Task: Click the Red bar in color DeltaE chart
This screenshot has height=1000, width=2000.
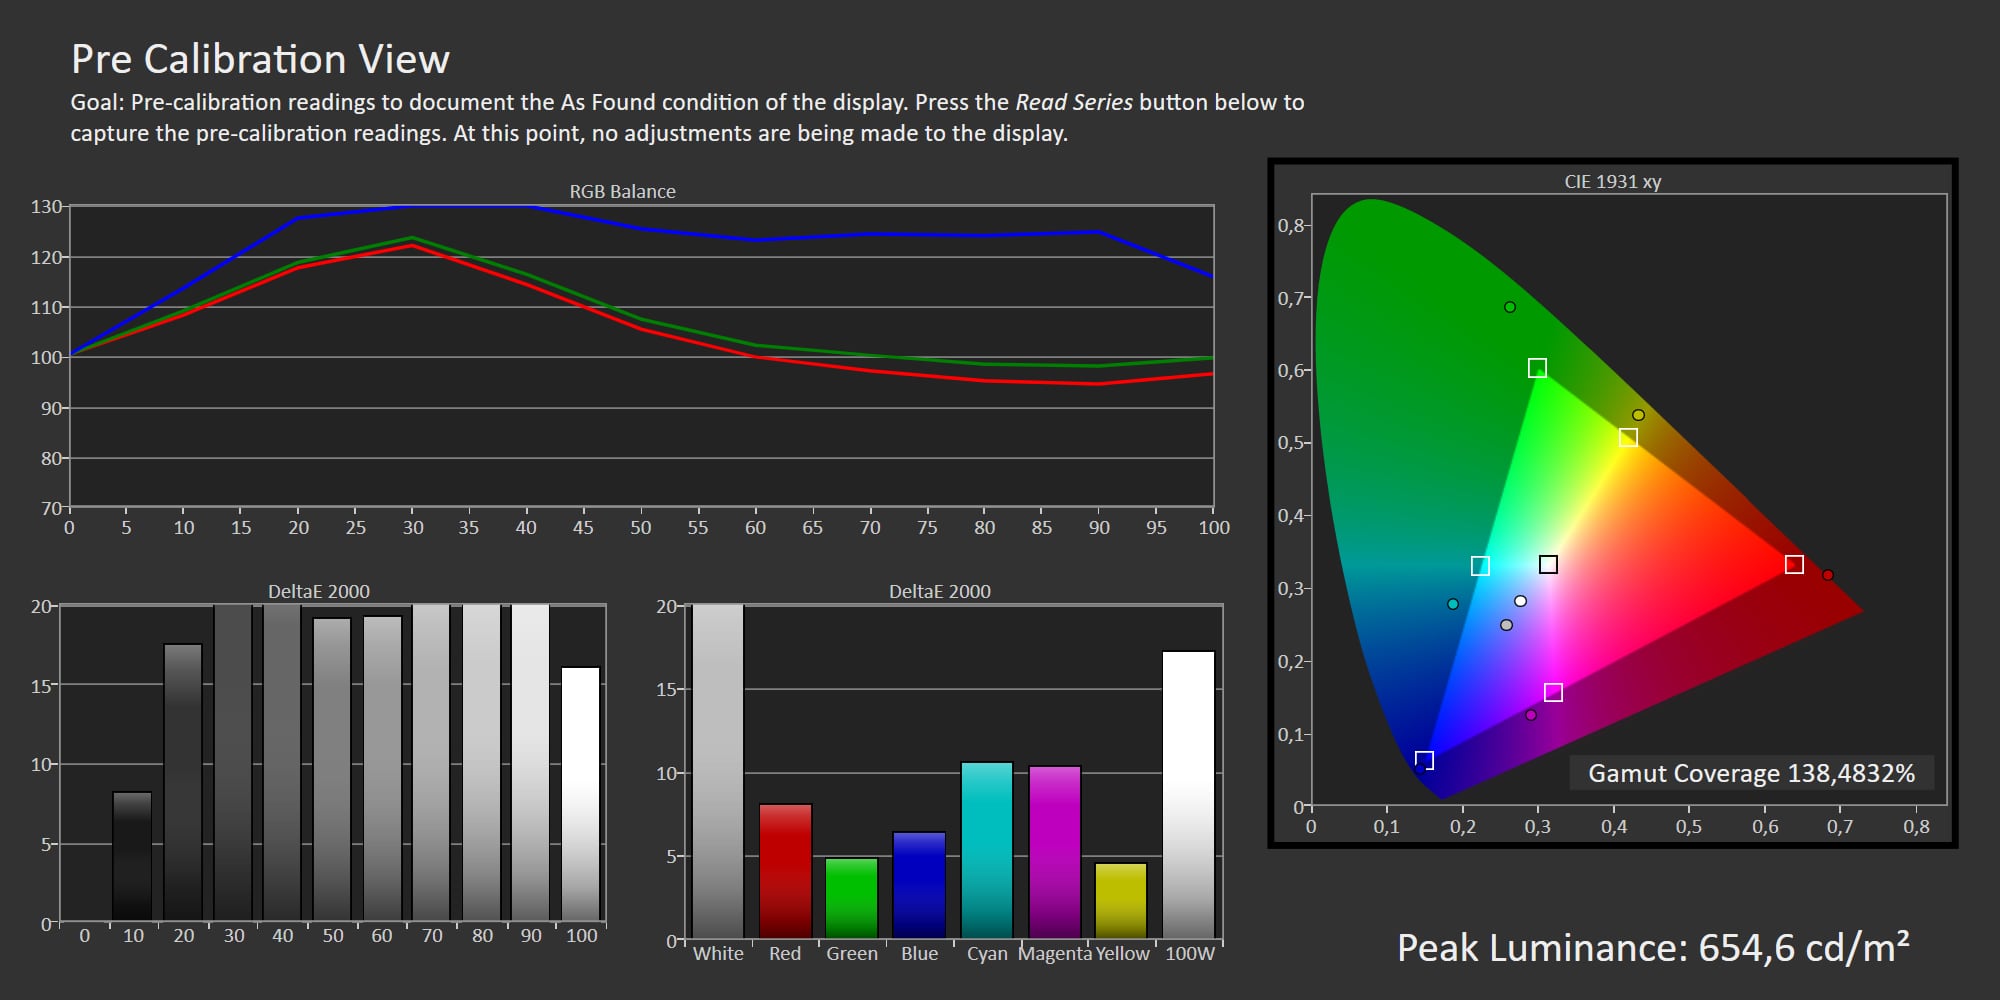Action: 785,870
